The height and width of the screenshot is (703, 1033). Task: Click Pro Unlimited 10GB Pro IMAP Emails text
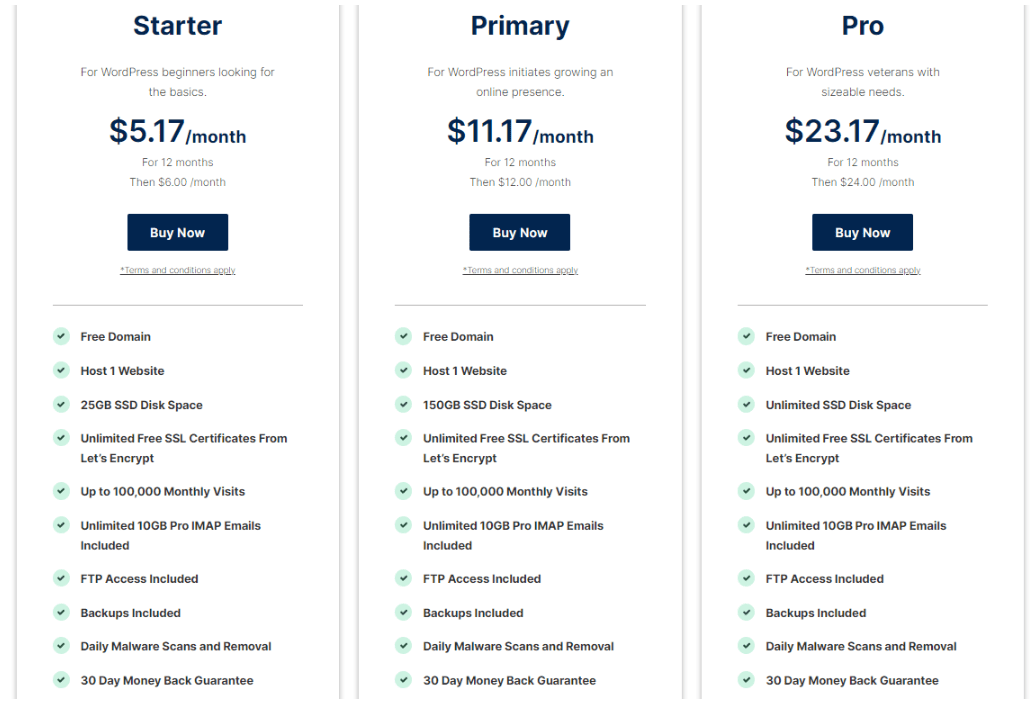pos(856,535)
